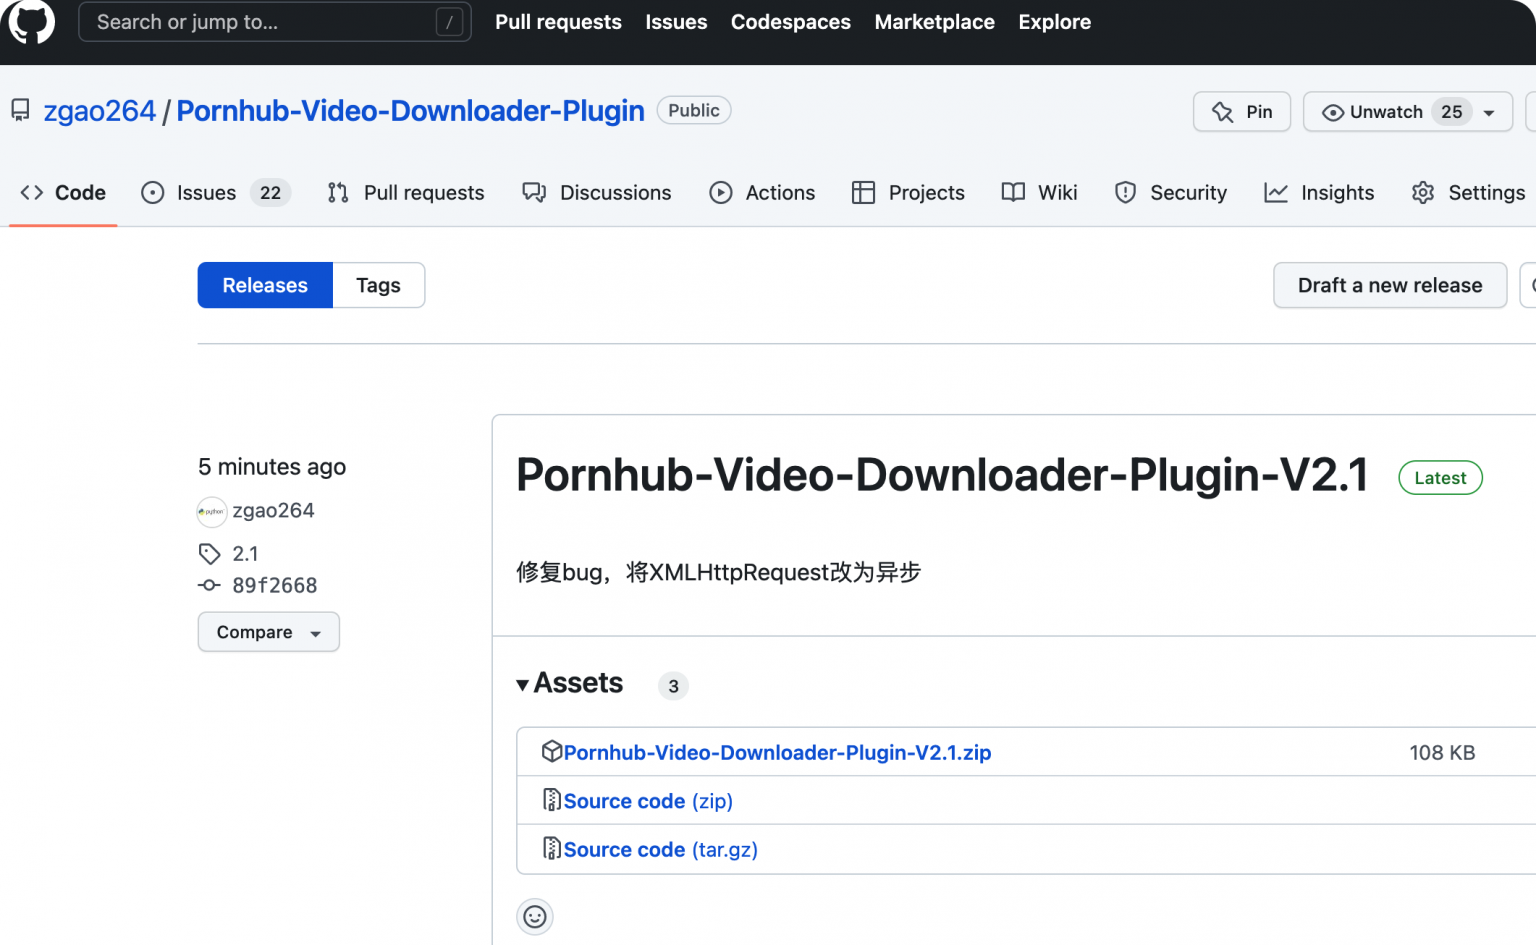Click the search or jump to field
1536x945 pixels.
(x=274, y=21)
